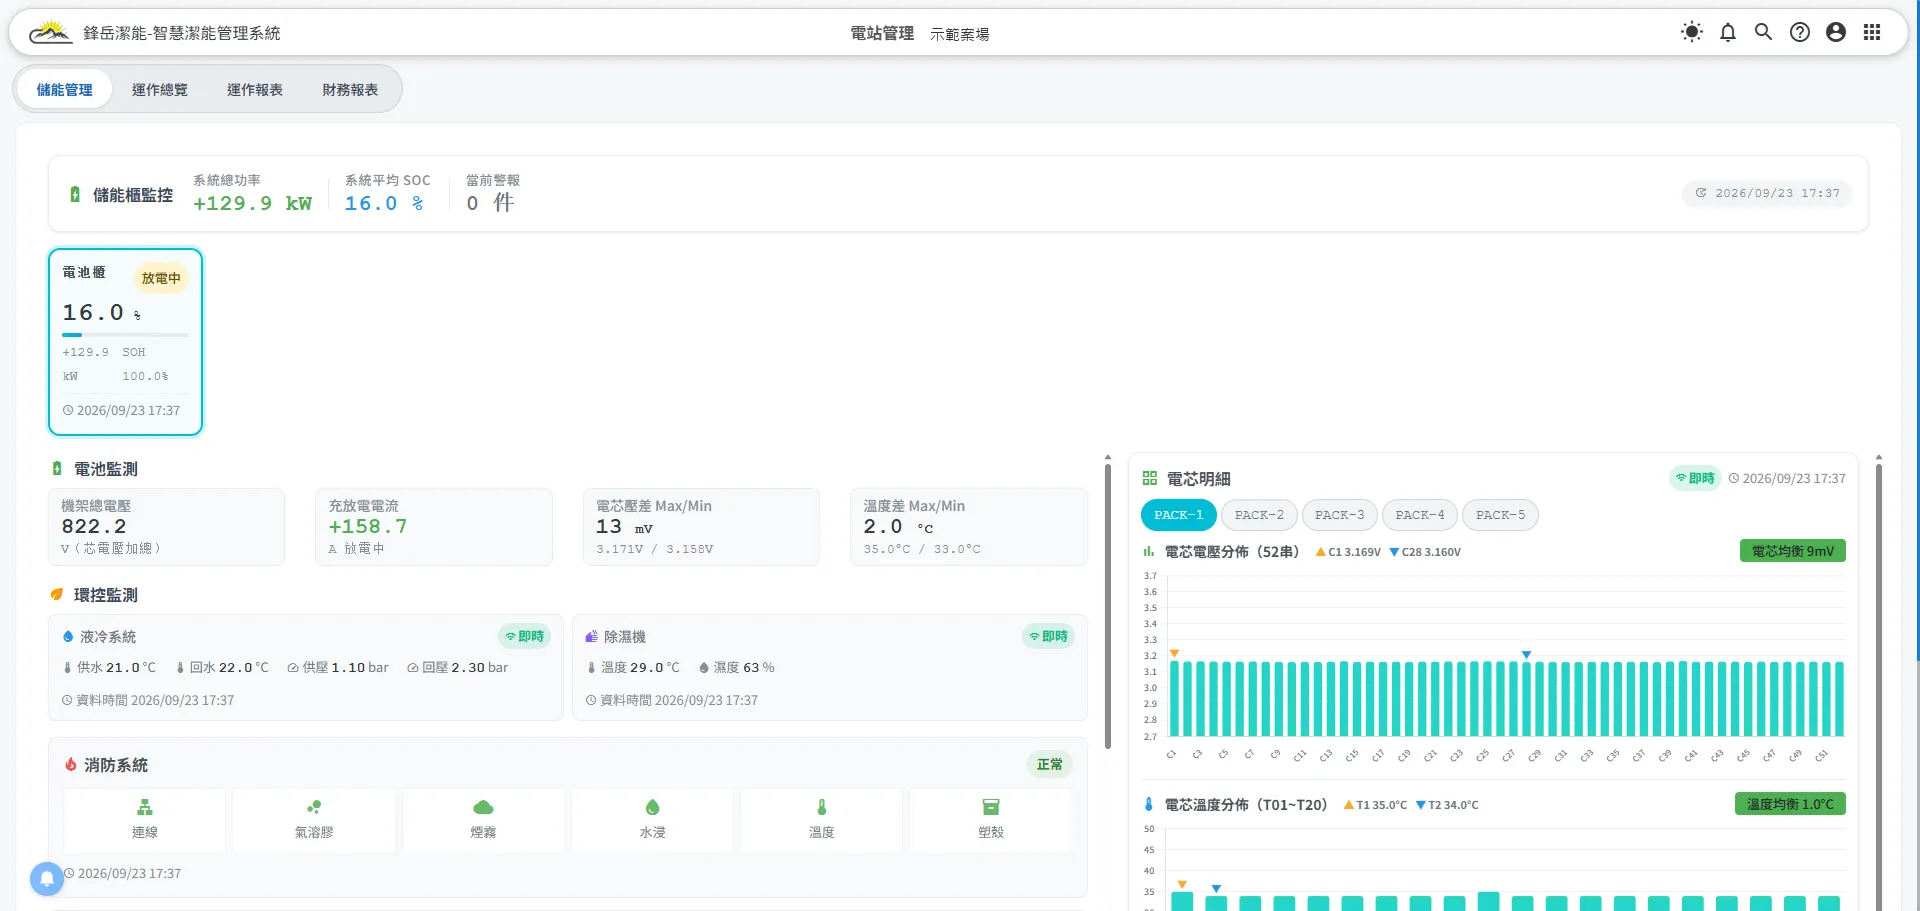Open the user account icon
The height and width of the screenshot is (911, 1920).
(1835, 32)
